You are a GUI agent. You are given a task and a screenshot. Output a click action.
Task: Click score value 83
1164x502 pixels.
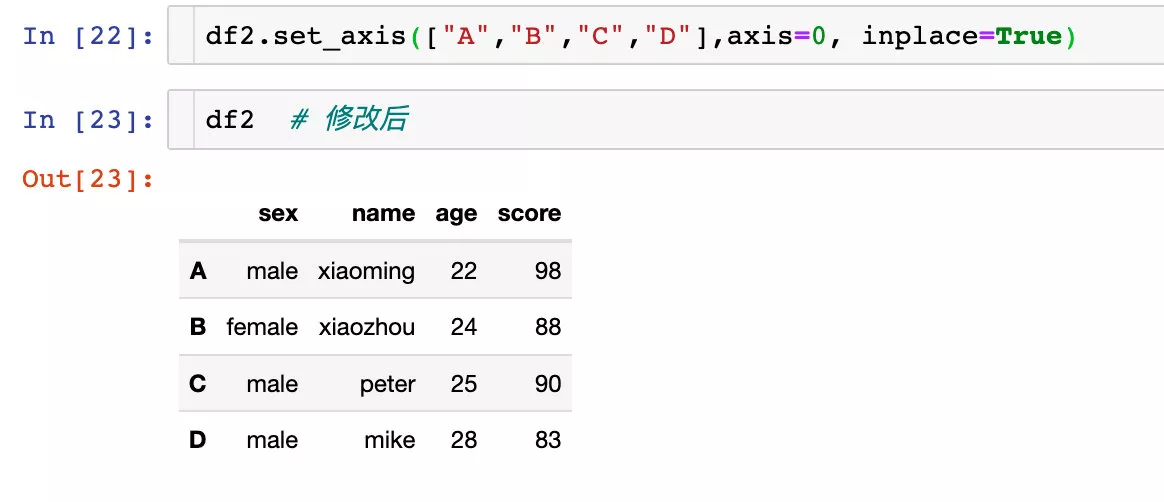(548, 440)
